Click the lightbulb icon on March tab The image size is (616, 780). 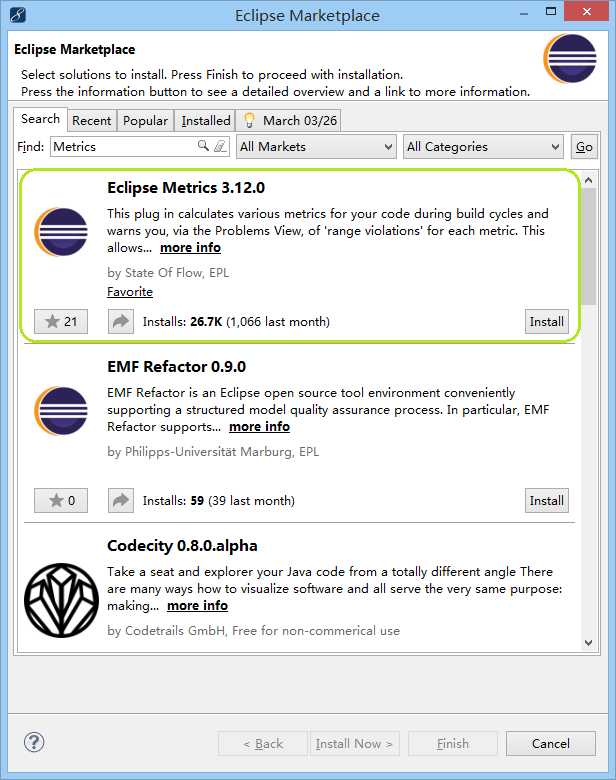click(x=249, y=120)
